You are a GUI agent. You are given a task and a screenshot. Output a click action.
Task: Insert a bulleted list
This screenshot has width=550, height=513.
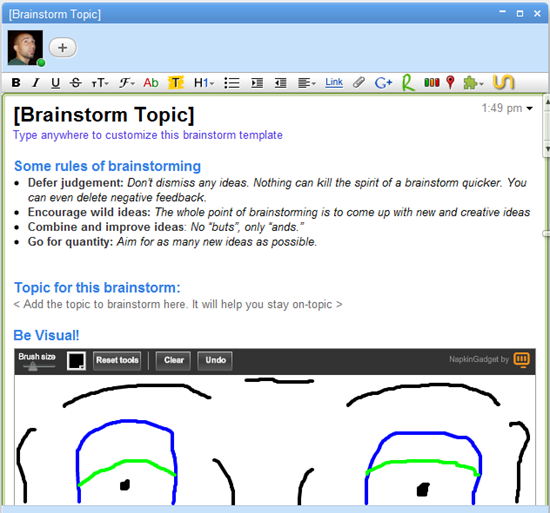[232, 83]
